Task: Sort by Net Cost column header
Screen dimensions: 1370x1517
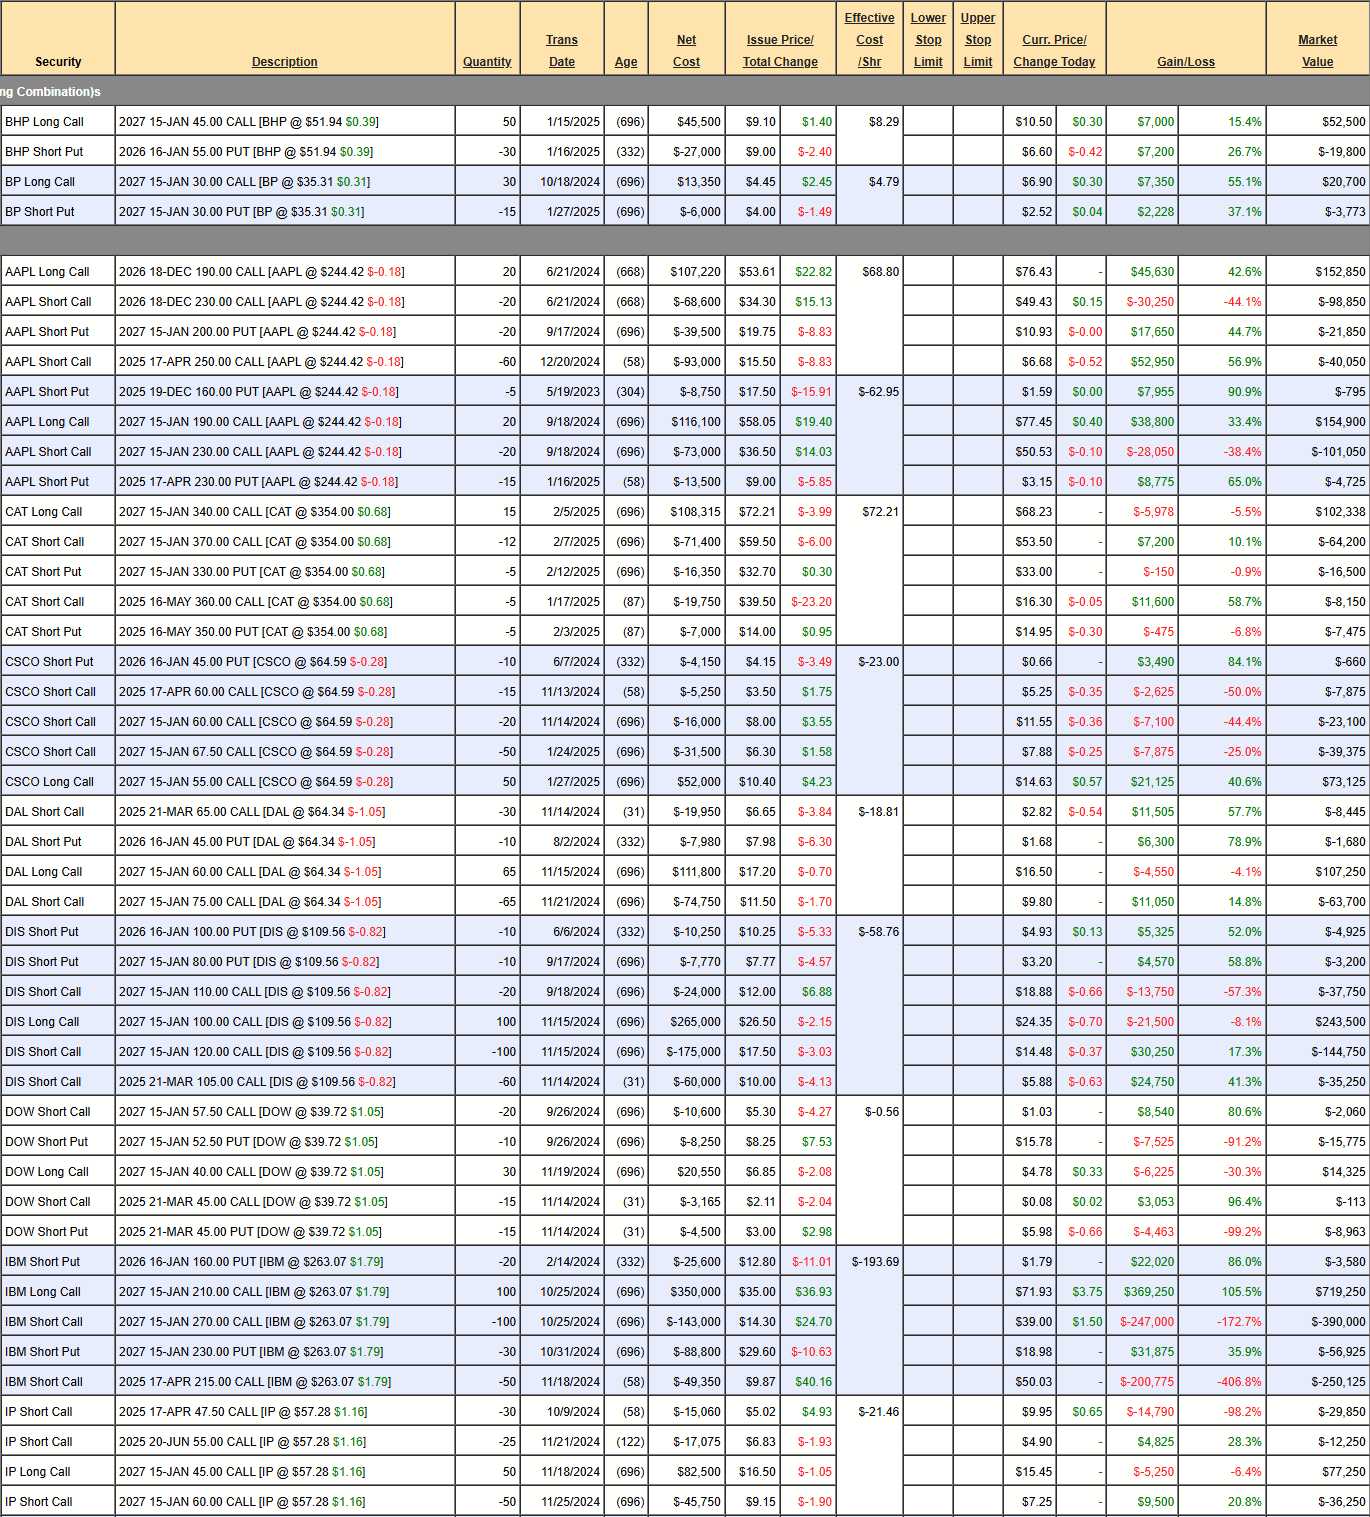Action: (686, 51)
